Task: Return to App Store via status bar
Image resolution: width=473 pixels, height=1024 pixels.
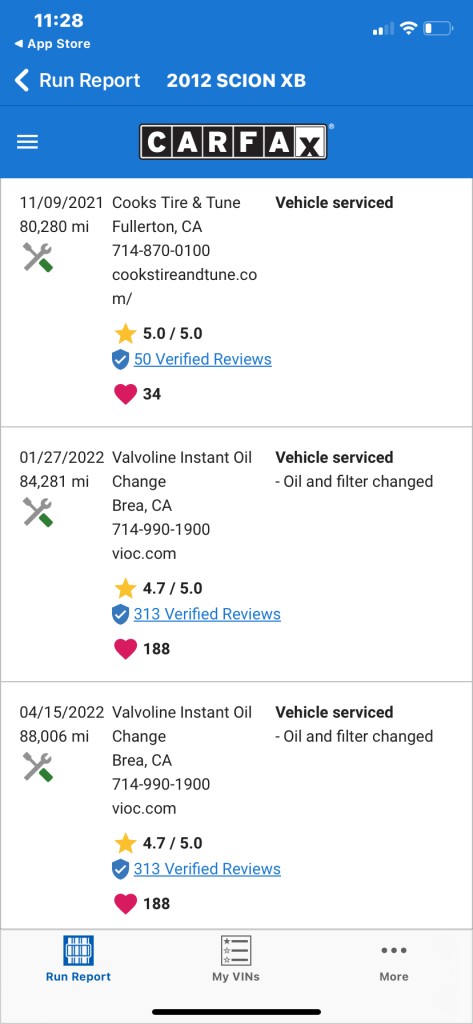Action: (x=52, y=44)
